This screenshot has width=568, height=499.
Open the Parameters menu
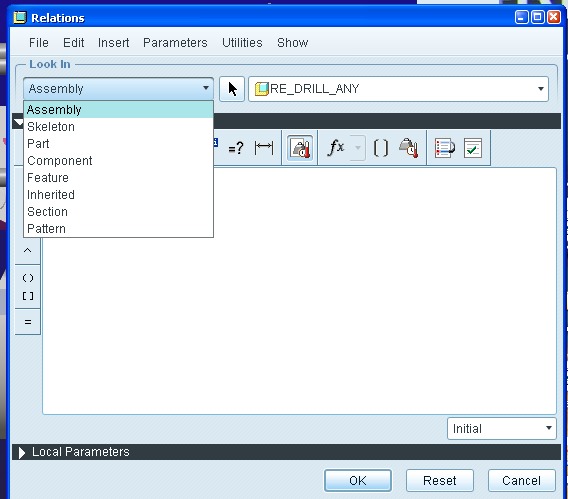[x=175, y=43]
